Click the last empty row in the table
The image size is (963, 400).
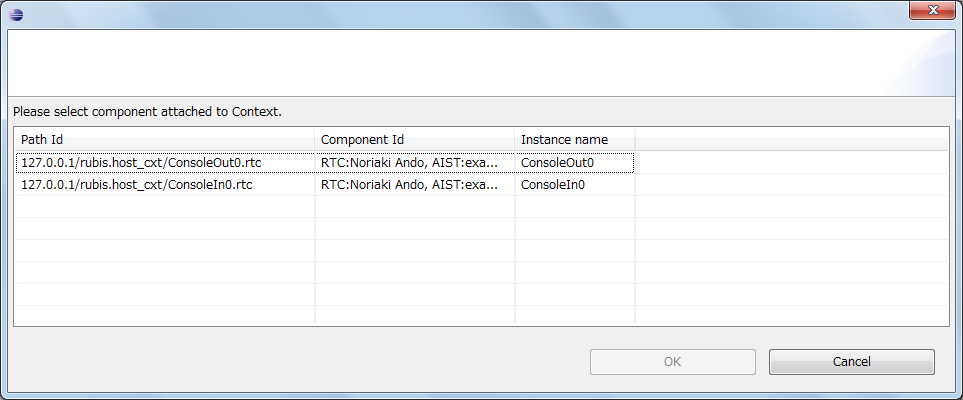pyautogui.click(x=482, y=316)
